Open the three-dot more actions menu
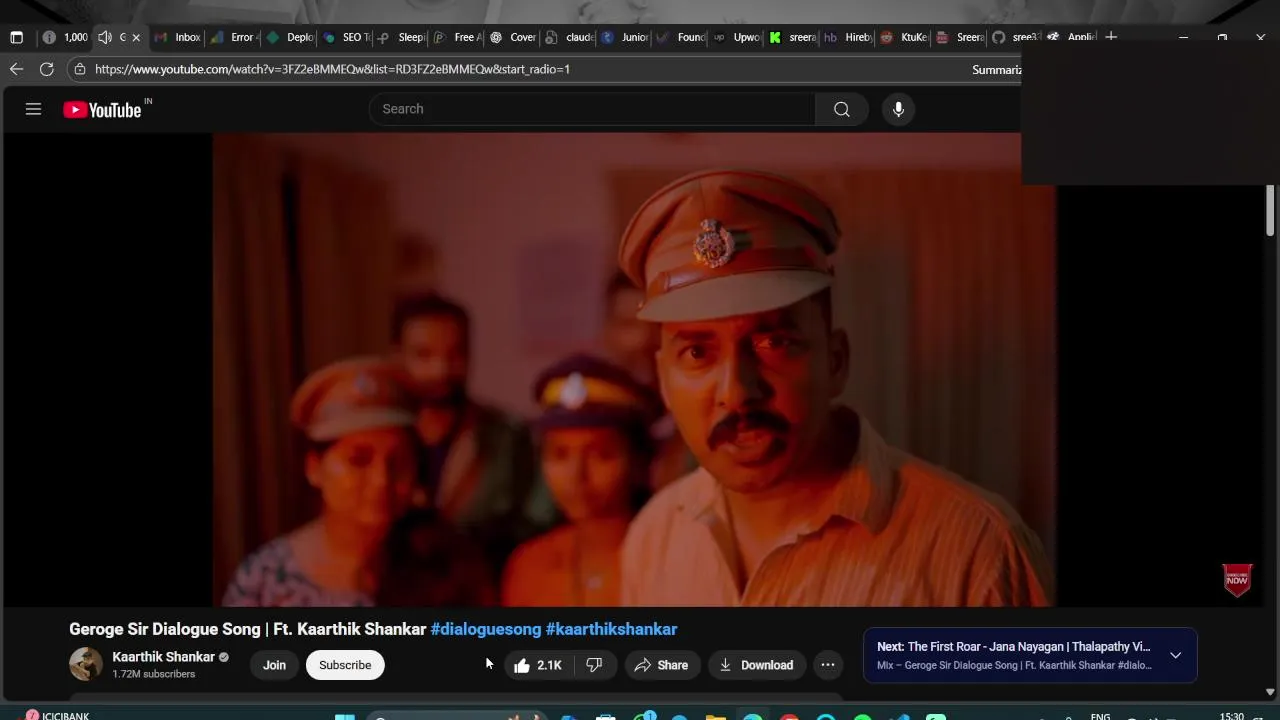 827,665
